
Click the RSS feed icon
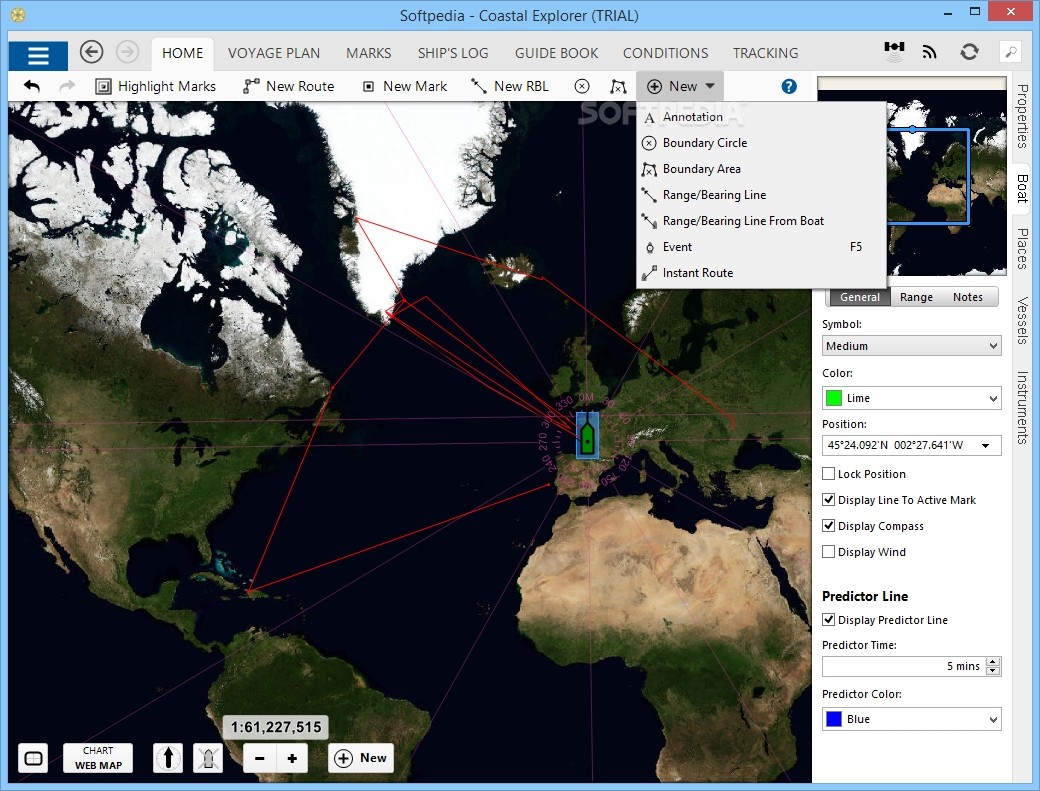930,52
